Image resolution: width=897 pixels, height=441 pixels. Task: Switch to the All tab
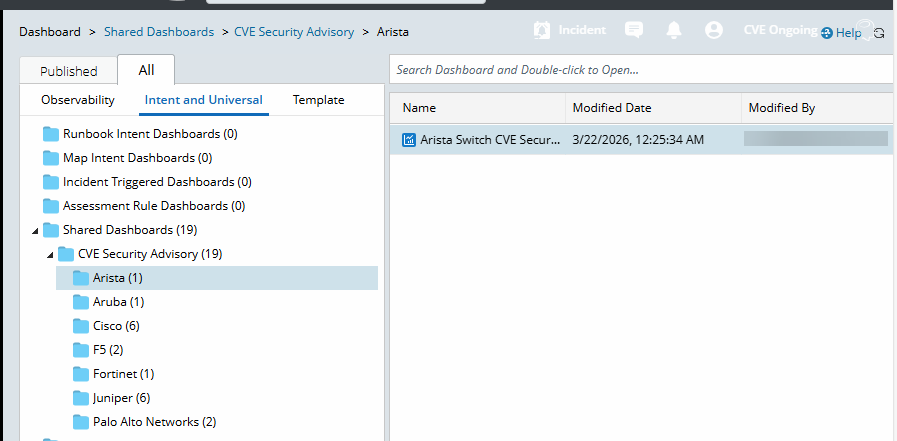[x=146, y=70]
